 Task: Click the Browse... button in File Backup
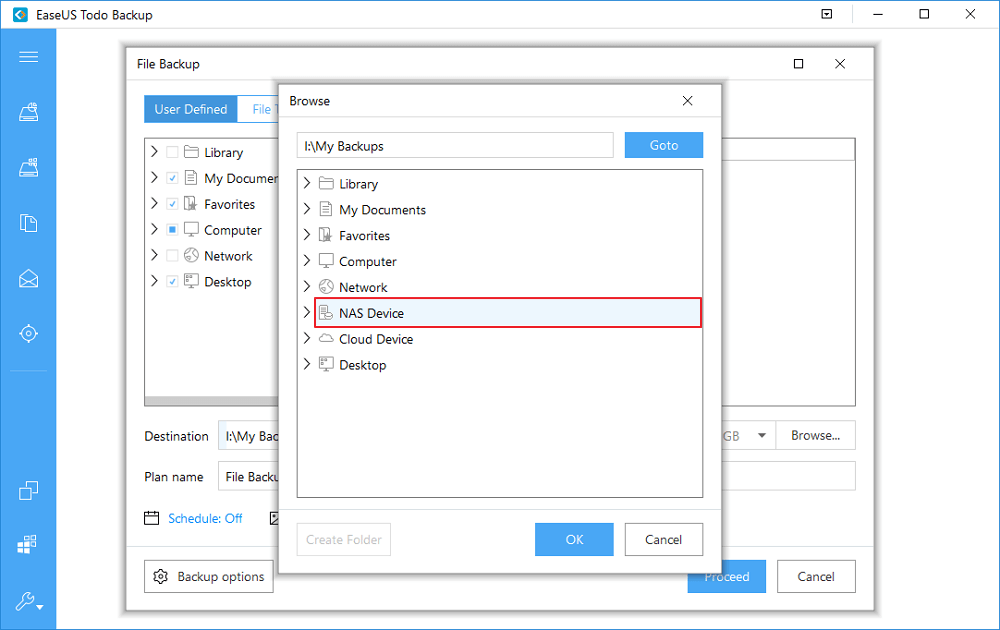point(815,436)
